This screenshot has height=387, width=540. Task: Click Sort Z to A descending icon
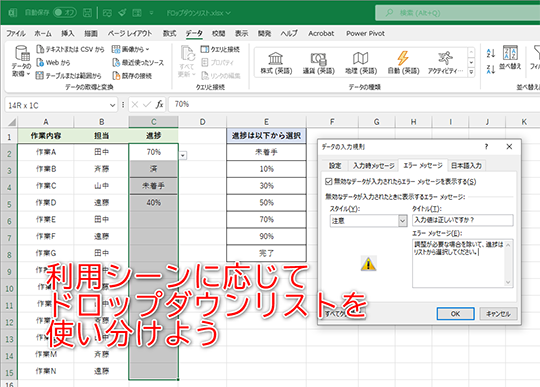490,69
